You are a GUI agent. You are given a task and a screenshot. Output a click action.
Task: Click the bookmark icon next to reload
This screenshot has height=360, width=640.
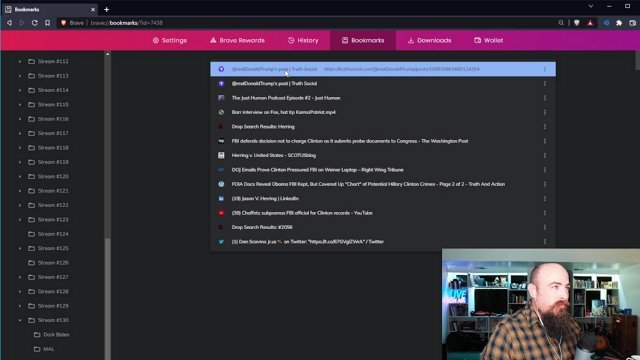click(x=48, y=23)
